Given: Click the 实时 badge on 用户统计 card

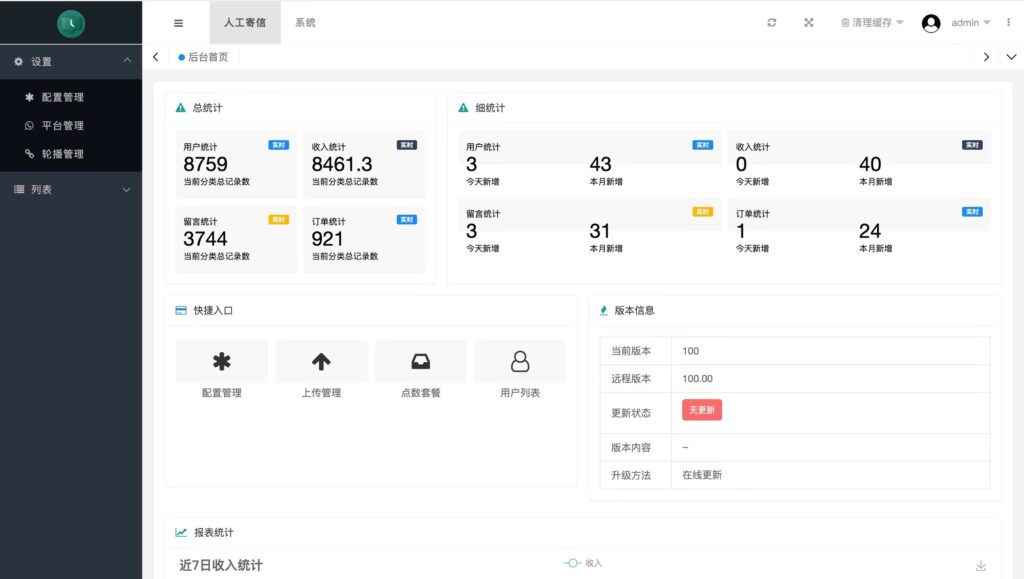Looking at the screenshot, I should pyautogui.click(x=277, y=144).
